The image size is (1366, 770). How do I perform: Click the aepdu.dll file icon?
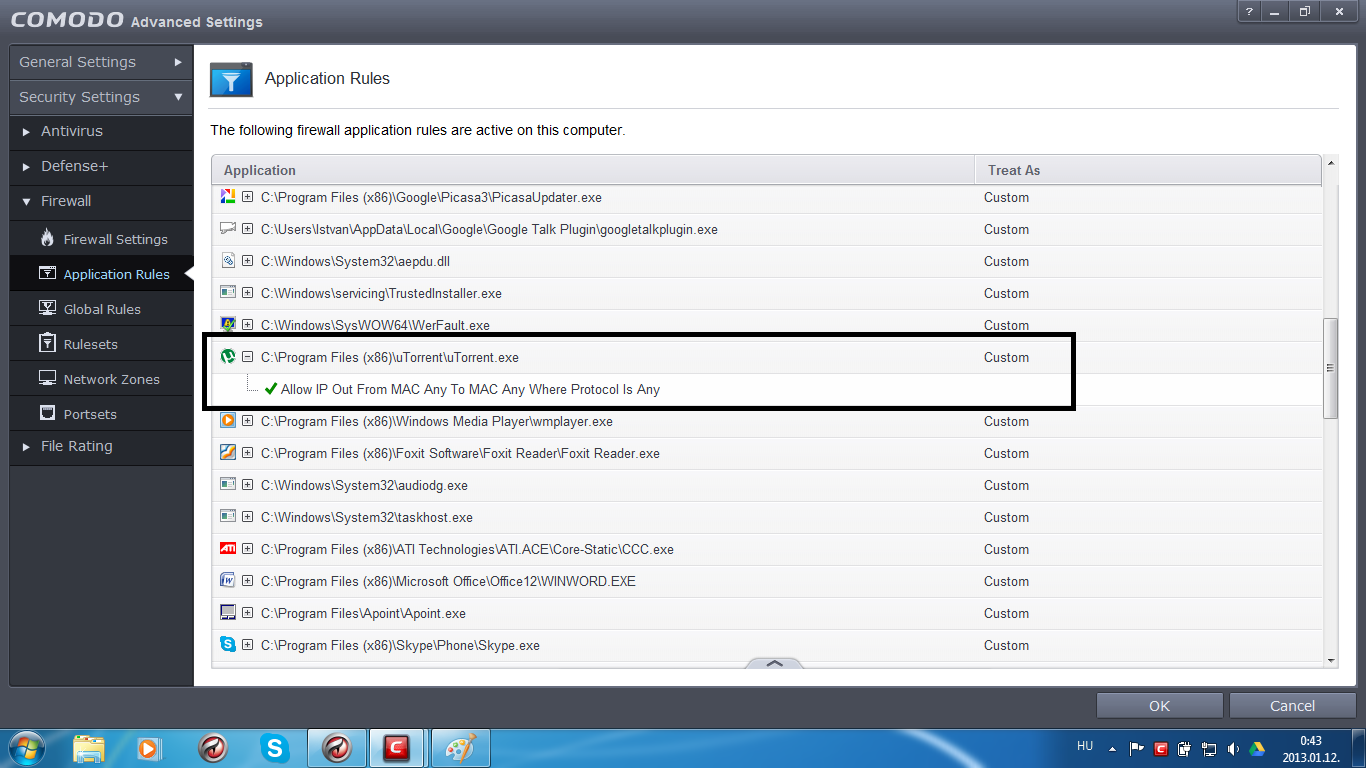pos(228,261)
